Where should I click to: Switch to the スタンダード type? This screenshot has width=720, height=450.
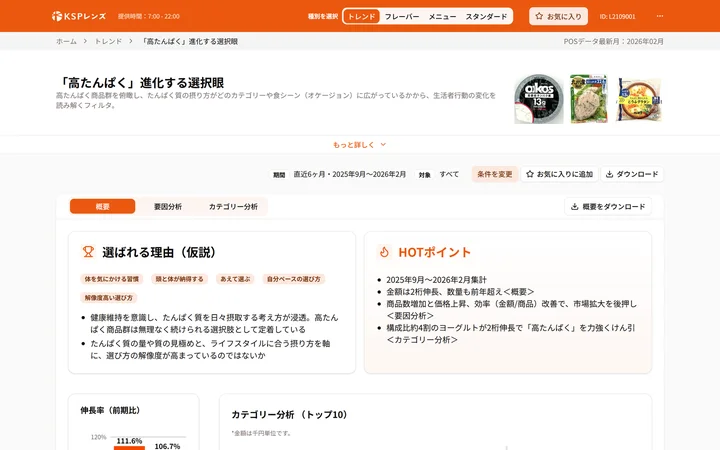[x=486, y=17]
